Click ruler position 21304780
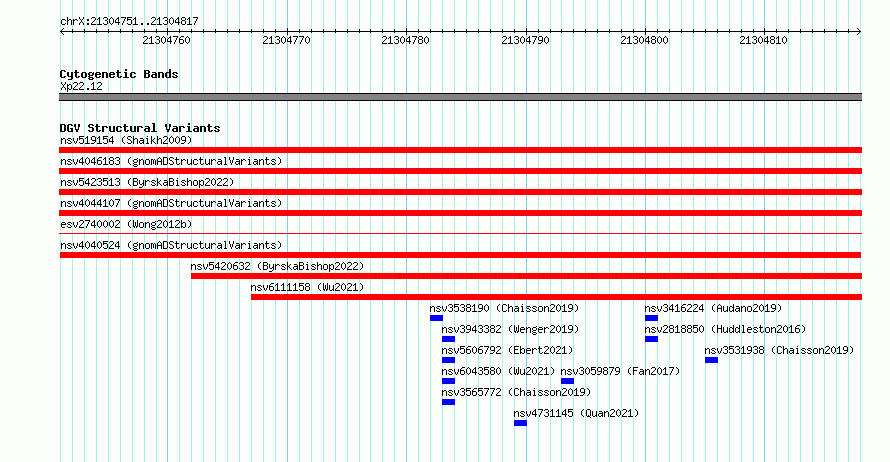This screenshot has height=462, width=890. (405, 40)
